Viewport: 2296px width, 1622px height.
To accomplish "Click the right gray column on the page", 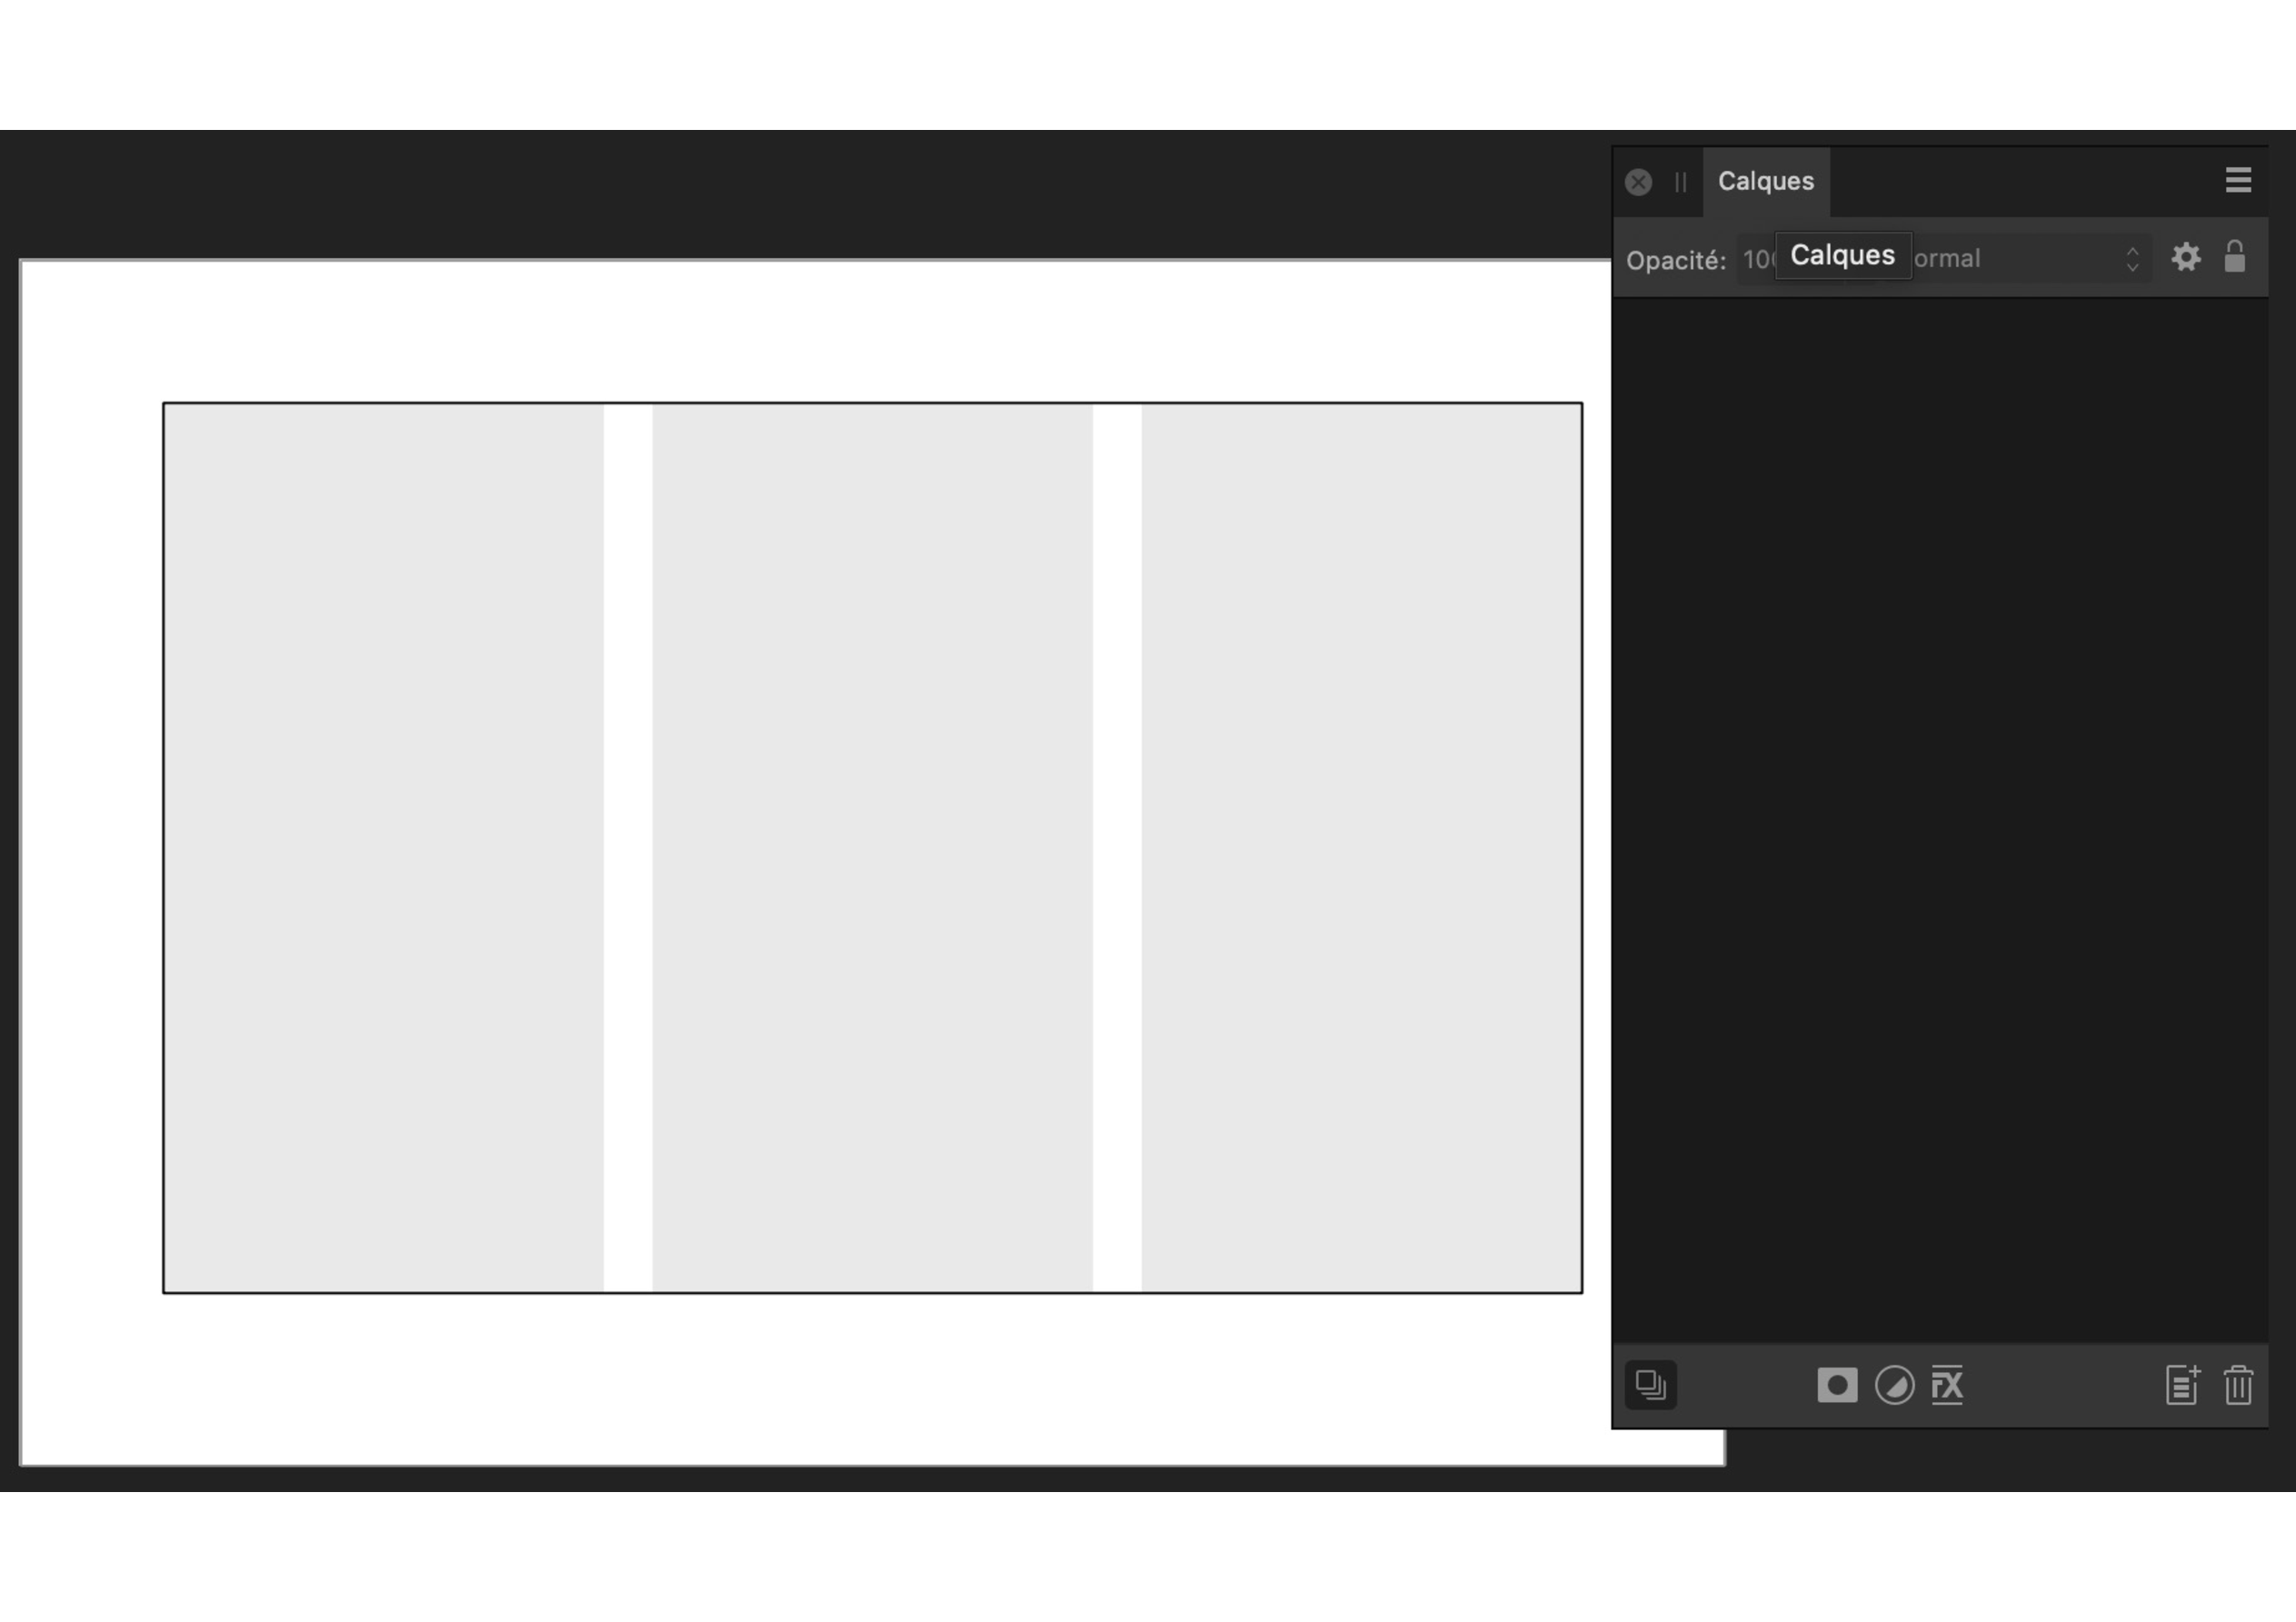I will [x=1361, y=848].
